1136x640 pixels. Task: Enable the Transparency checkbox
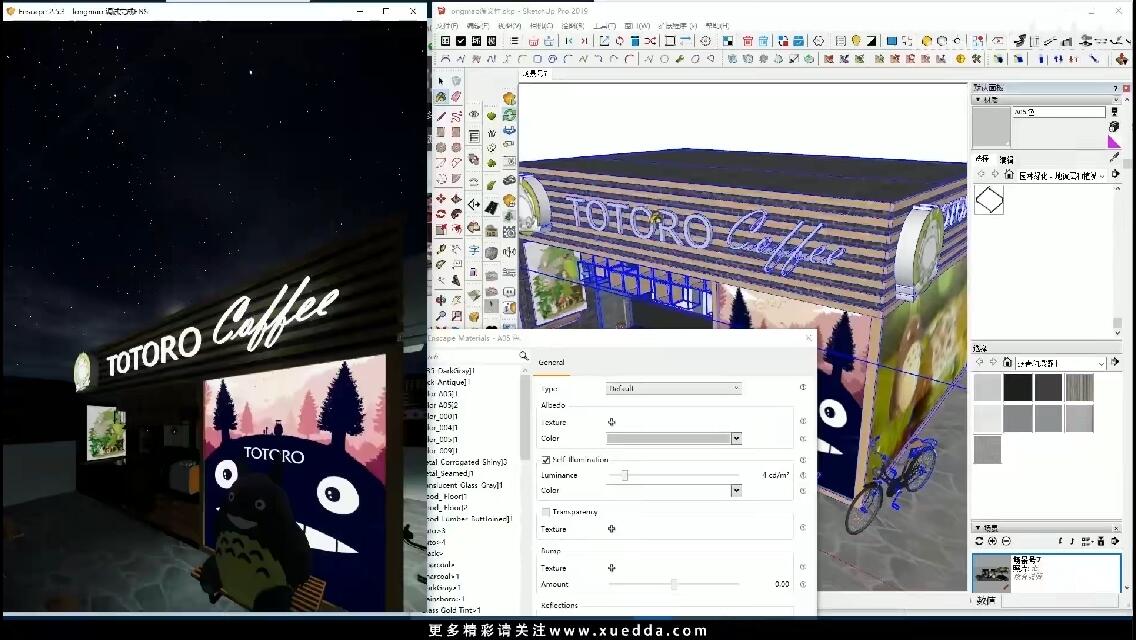point(546,512)
